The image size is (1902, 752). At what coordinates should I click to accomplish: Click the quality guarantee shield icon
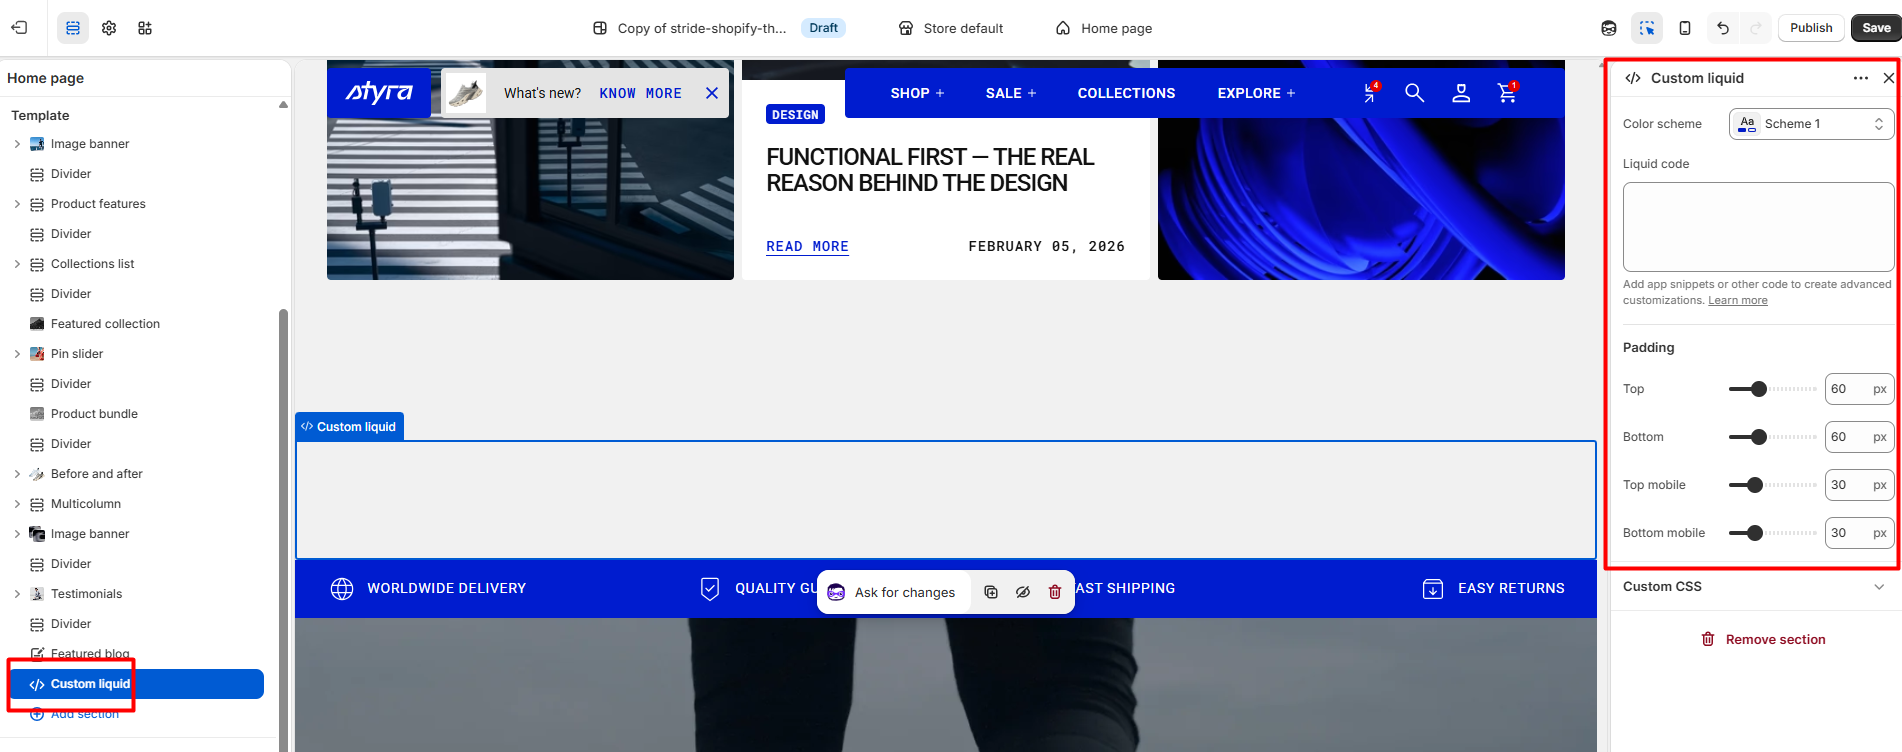(710, 589)
